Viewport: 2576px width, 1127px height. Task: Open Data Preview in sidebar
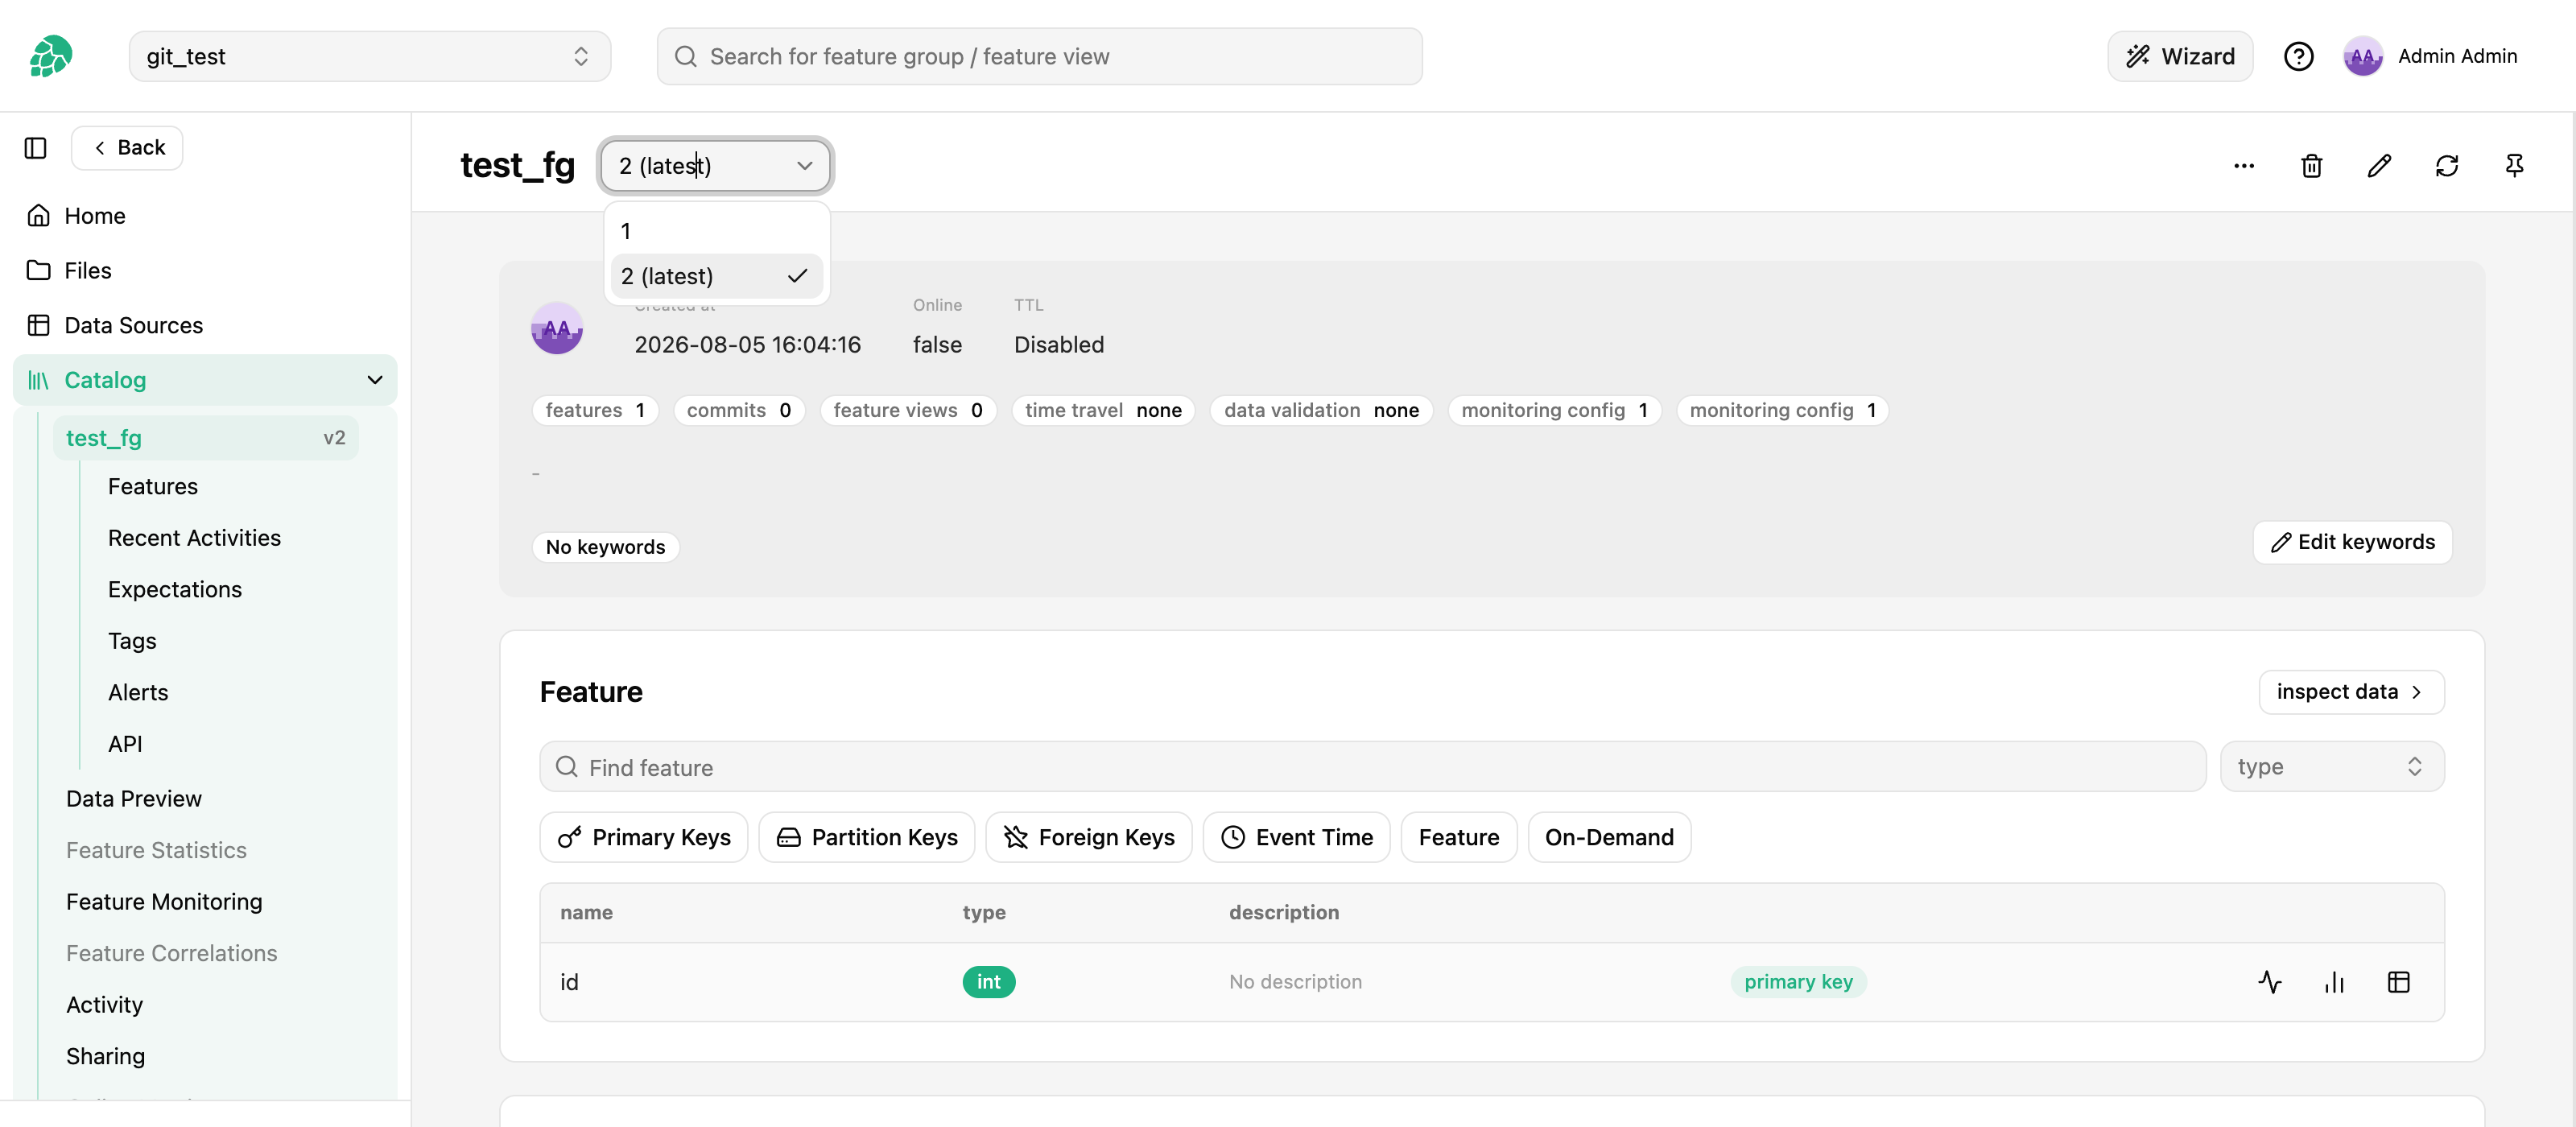tap(134, 798)
